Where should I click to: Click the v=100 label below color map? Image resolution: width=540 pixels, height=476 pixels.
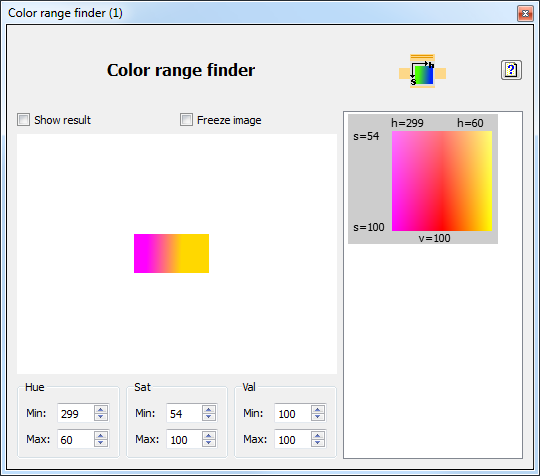tap(434, 238)
